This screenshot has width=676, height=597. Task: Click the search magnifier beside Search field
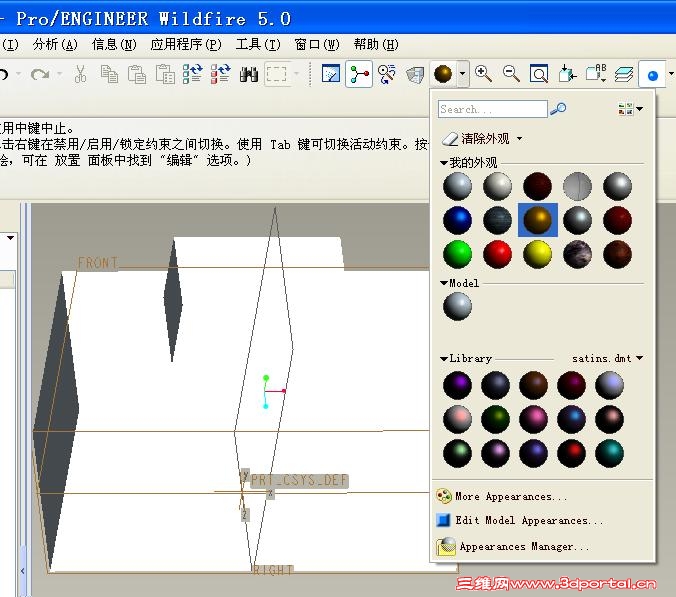pos(558,109)
